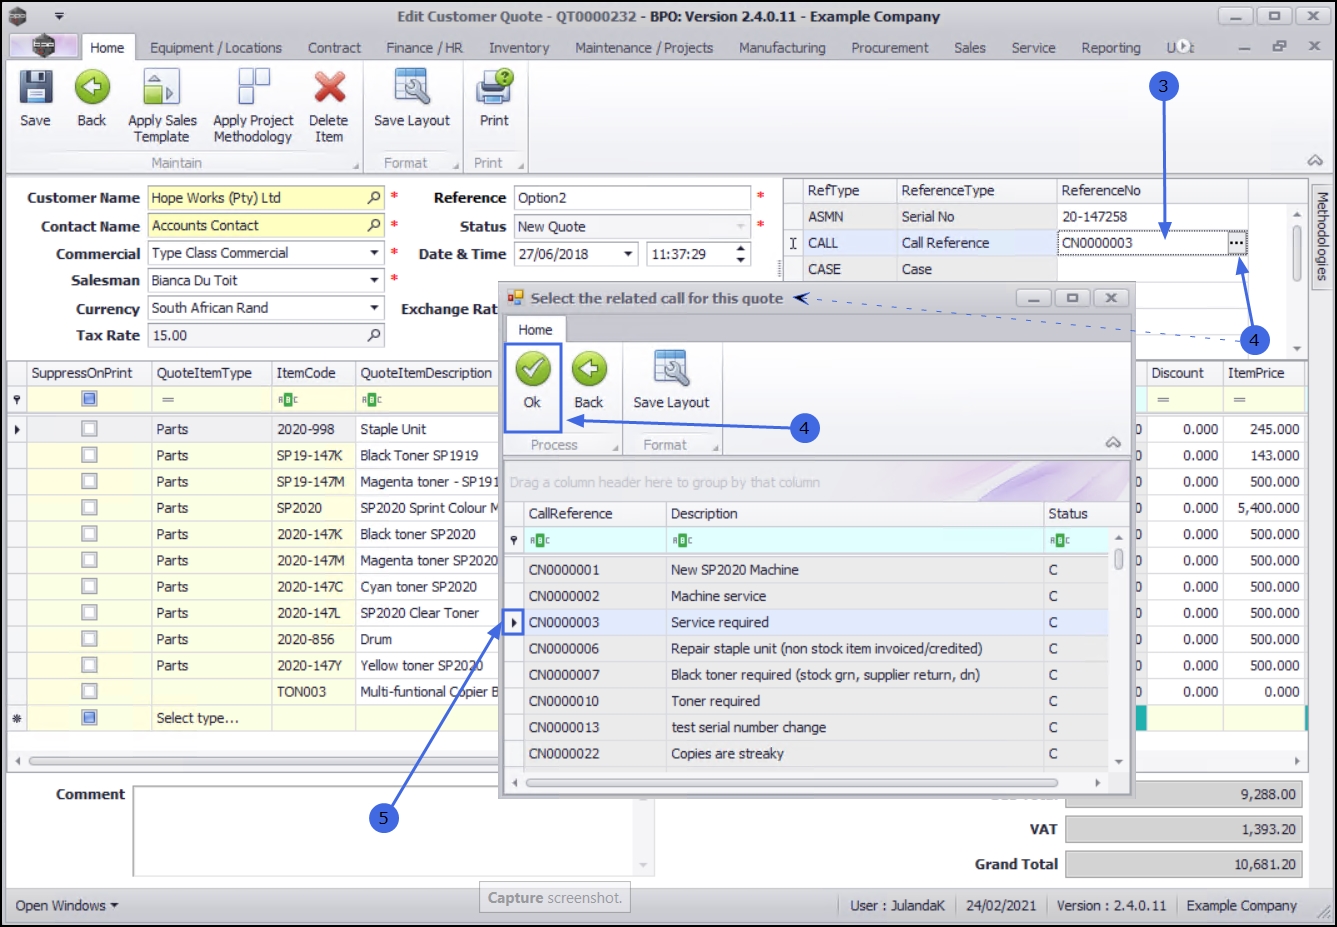The image size is (1337, 927).
Task: Expand the Currency dropdown
Action: 374,308
